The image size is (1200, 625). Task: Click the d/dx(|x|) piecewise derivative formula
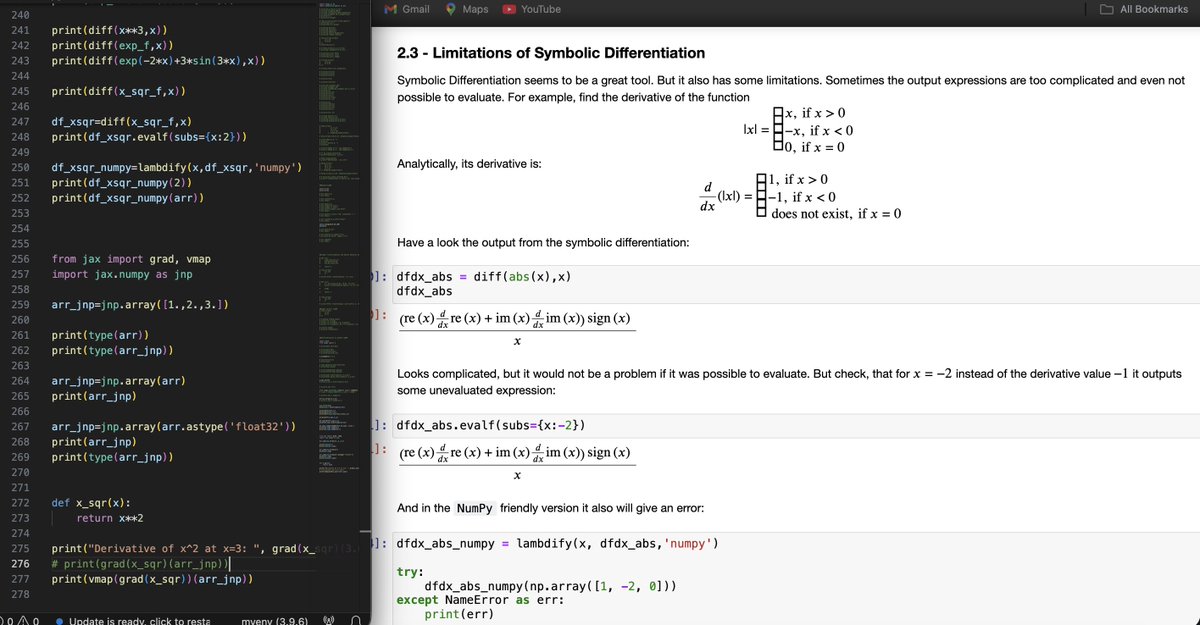pyautogui.click(x=801, y=196)
